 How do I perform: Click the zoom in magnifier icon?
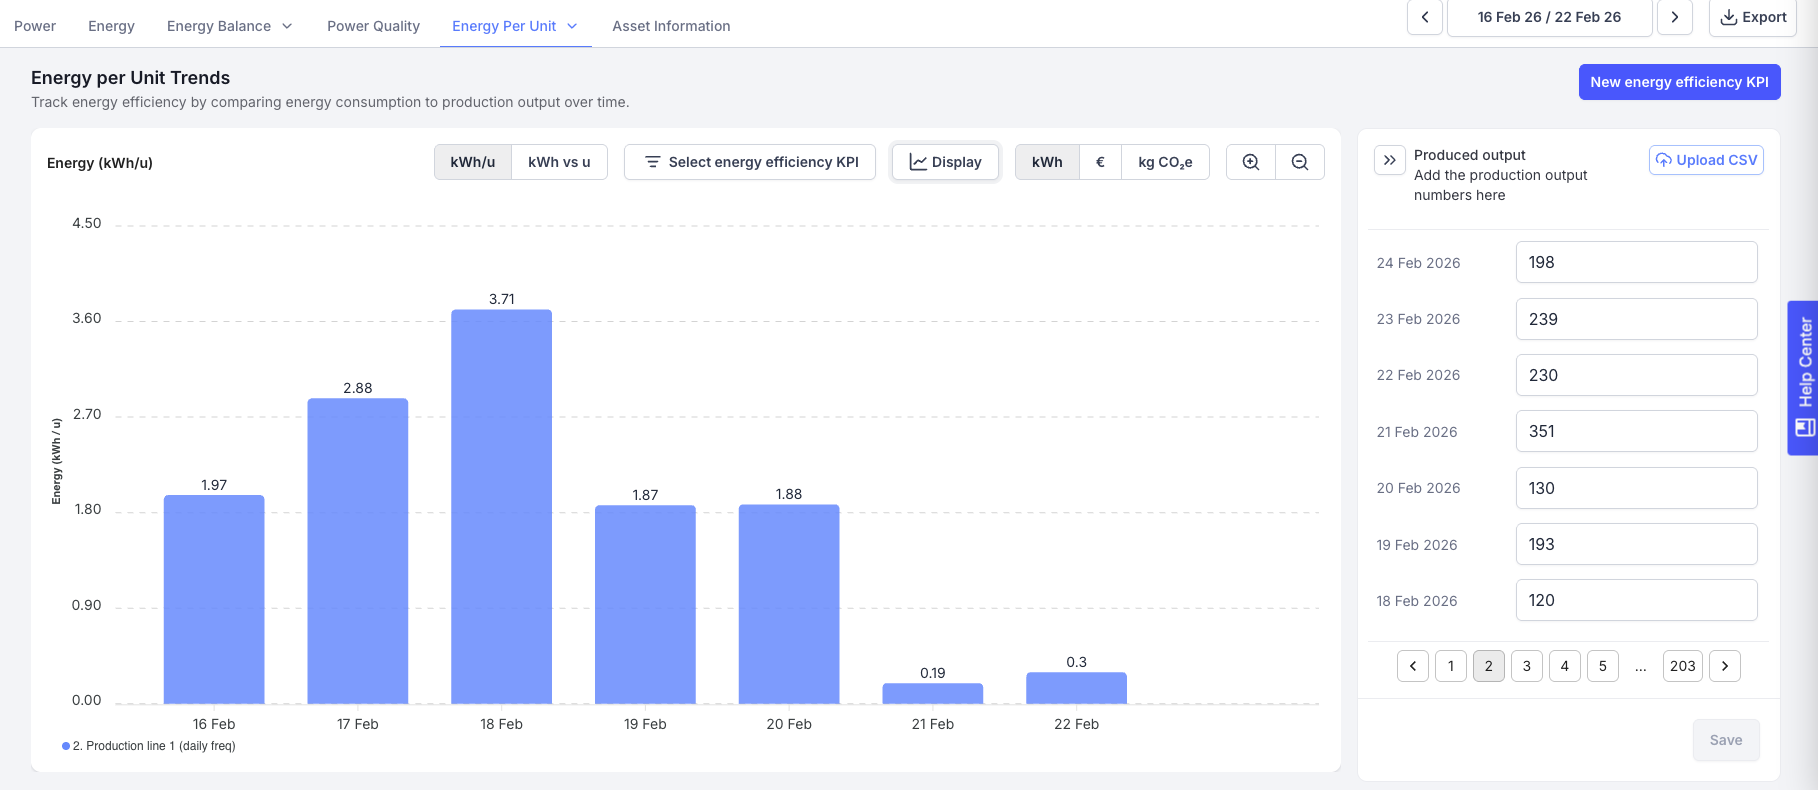pyautogui.click(x=1250, y=162)
